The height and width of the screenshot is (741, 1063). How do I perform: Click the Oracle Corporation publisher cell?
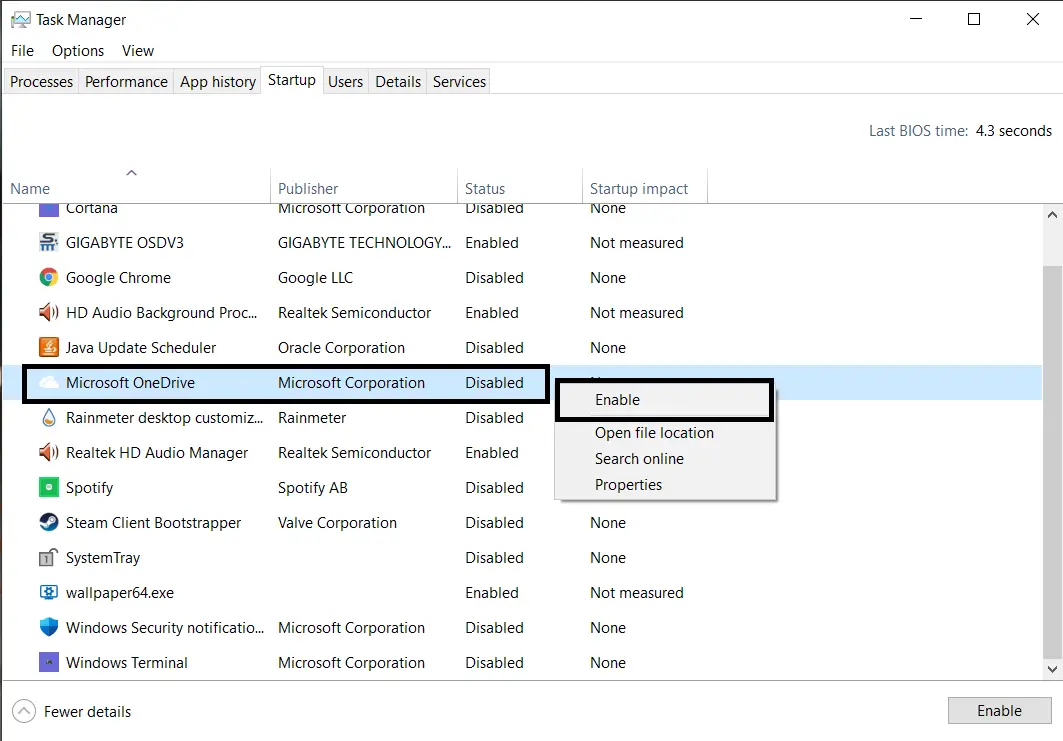click(x=341, y=348)
